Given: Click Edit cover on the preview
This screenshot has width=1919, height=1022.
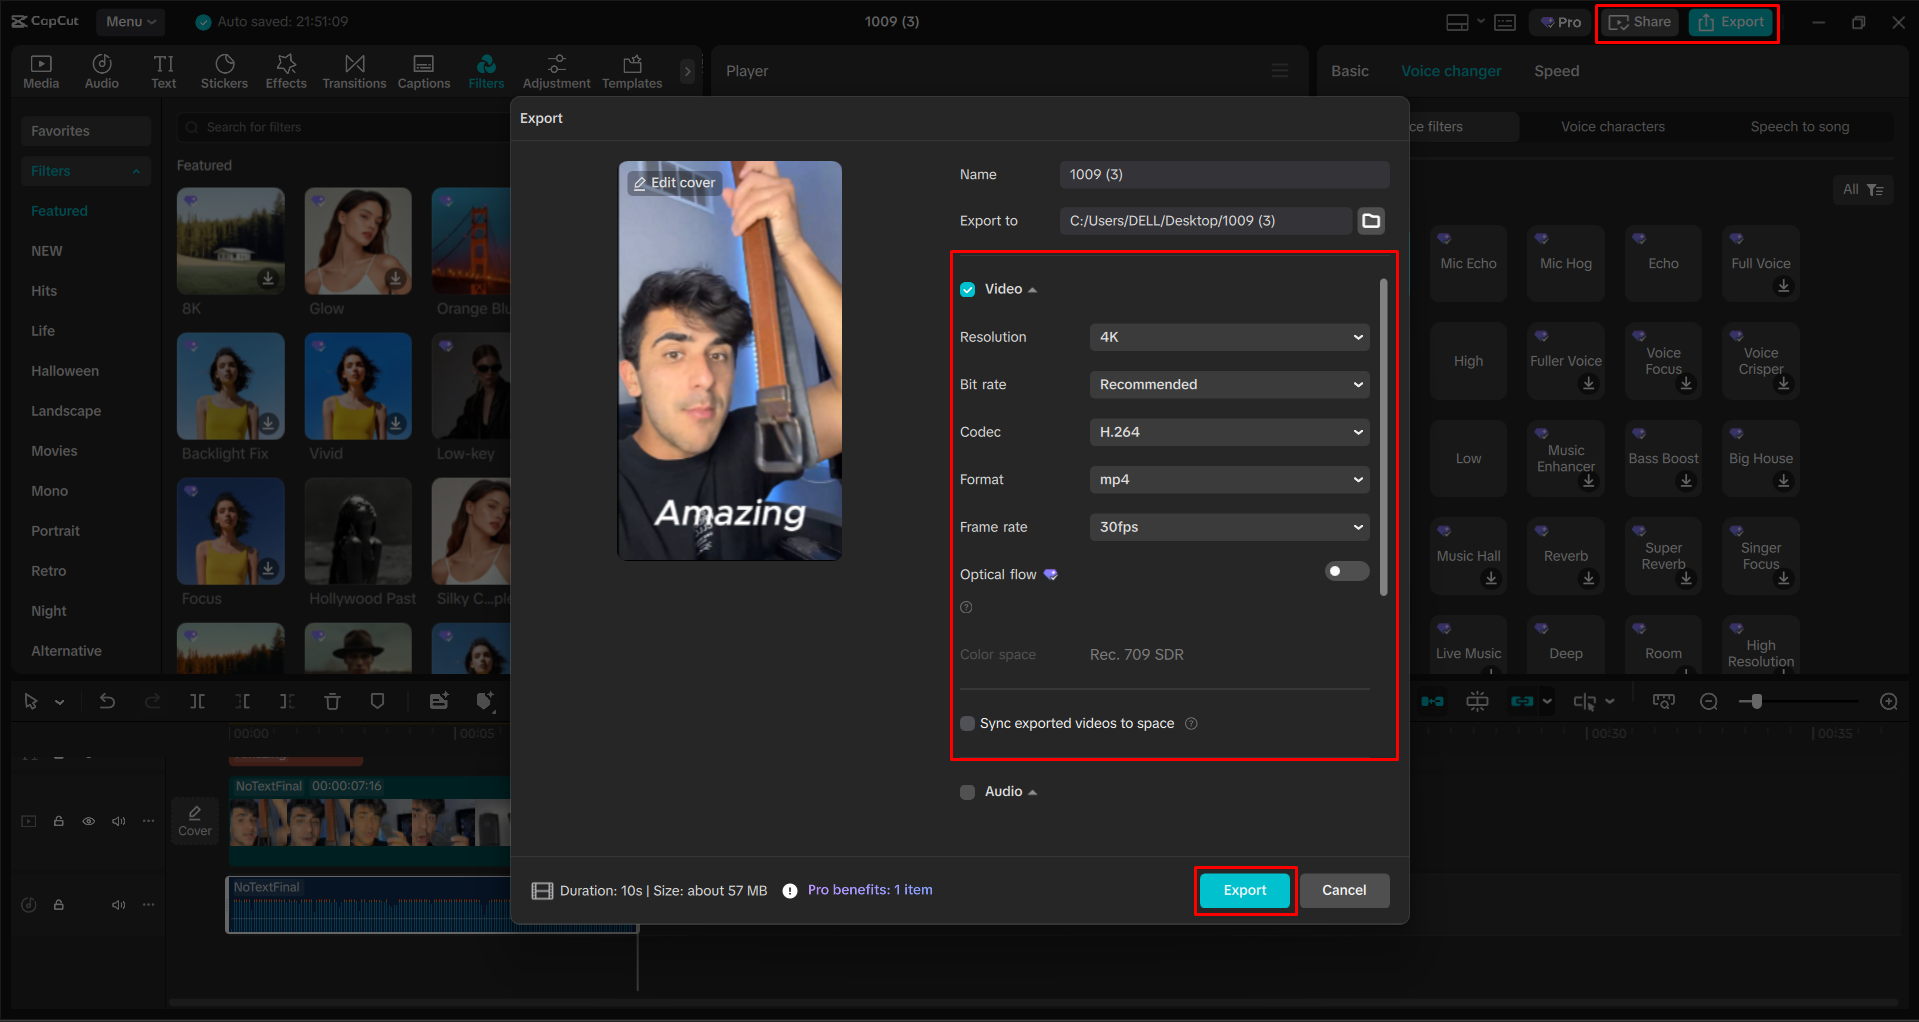Looking at the screenshot, I should pyautogui.click(x=675, y=182).
